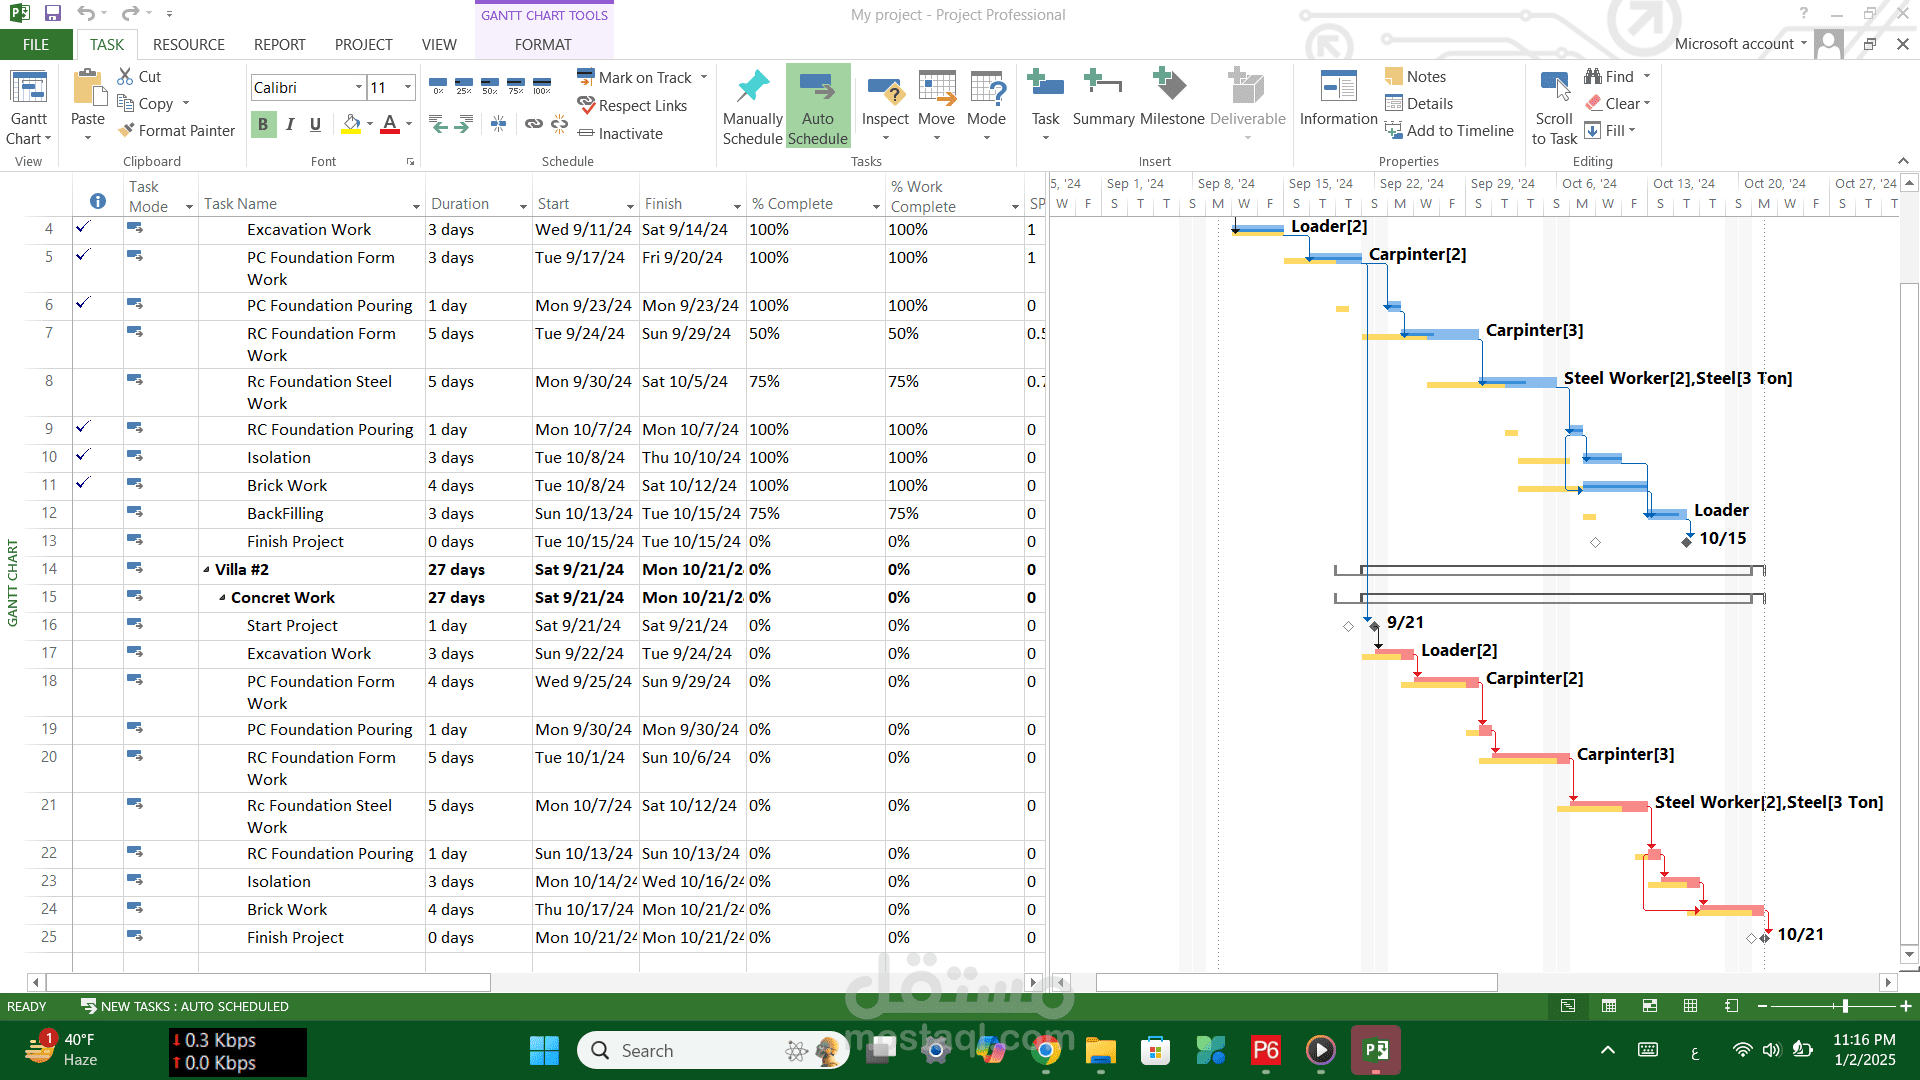The width and height of the screenshot is (1920, 1080).
Task: Click the Gantt chart horizontal scrollbar
Action: (x=1296, y=982)
